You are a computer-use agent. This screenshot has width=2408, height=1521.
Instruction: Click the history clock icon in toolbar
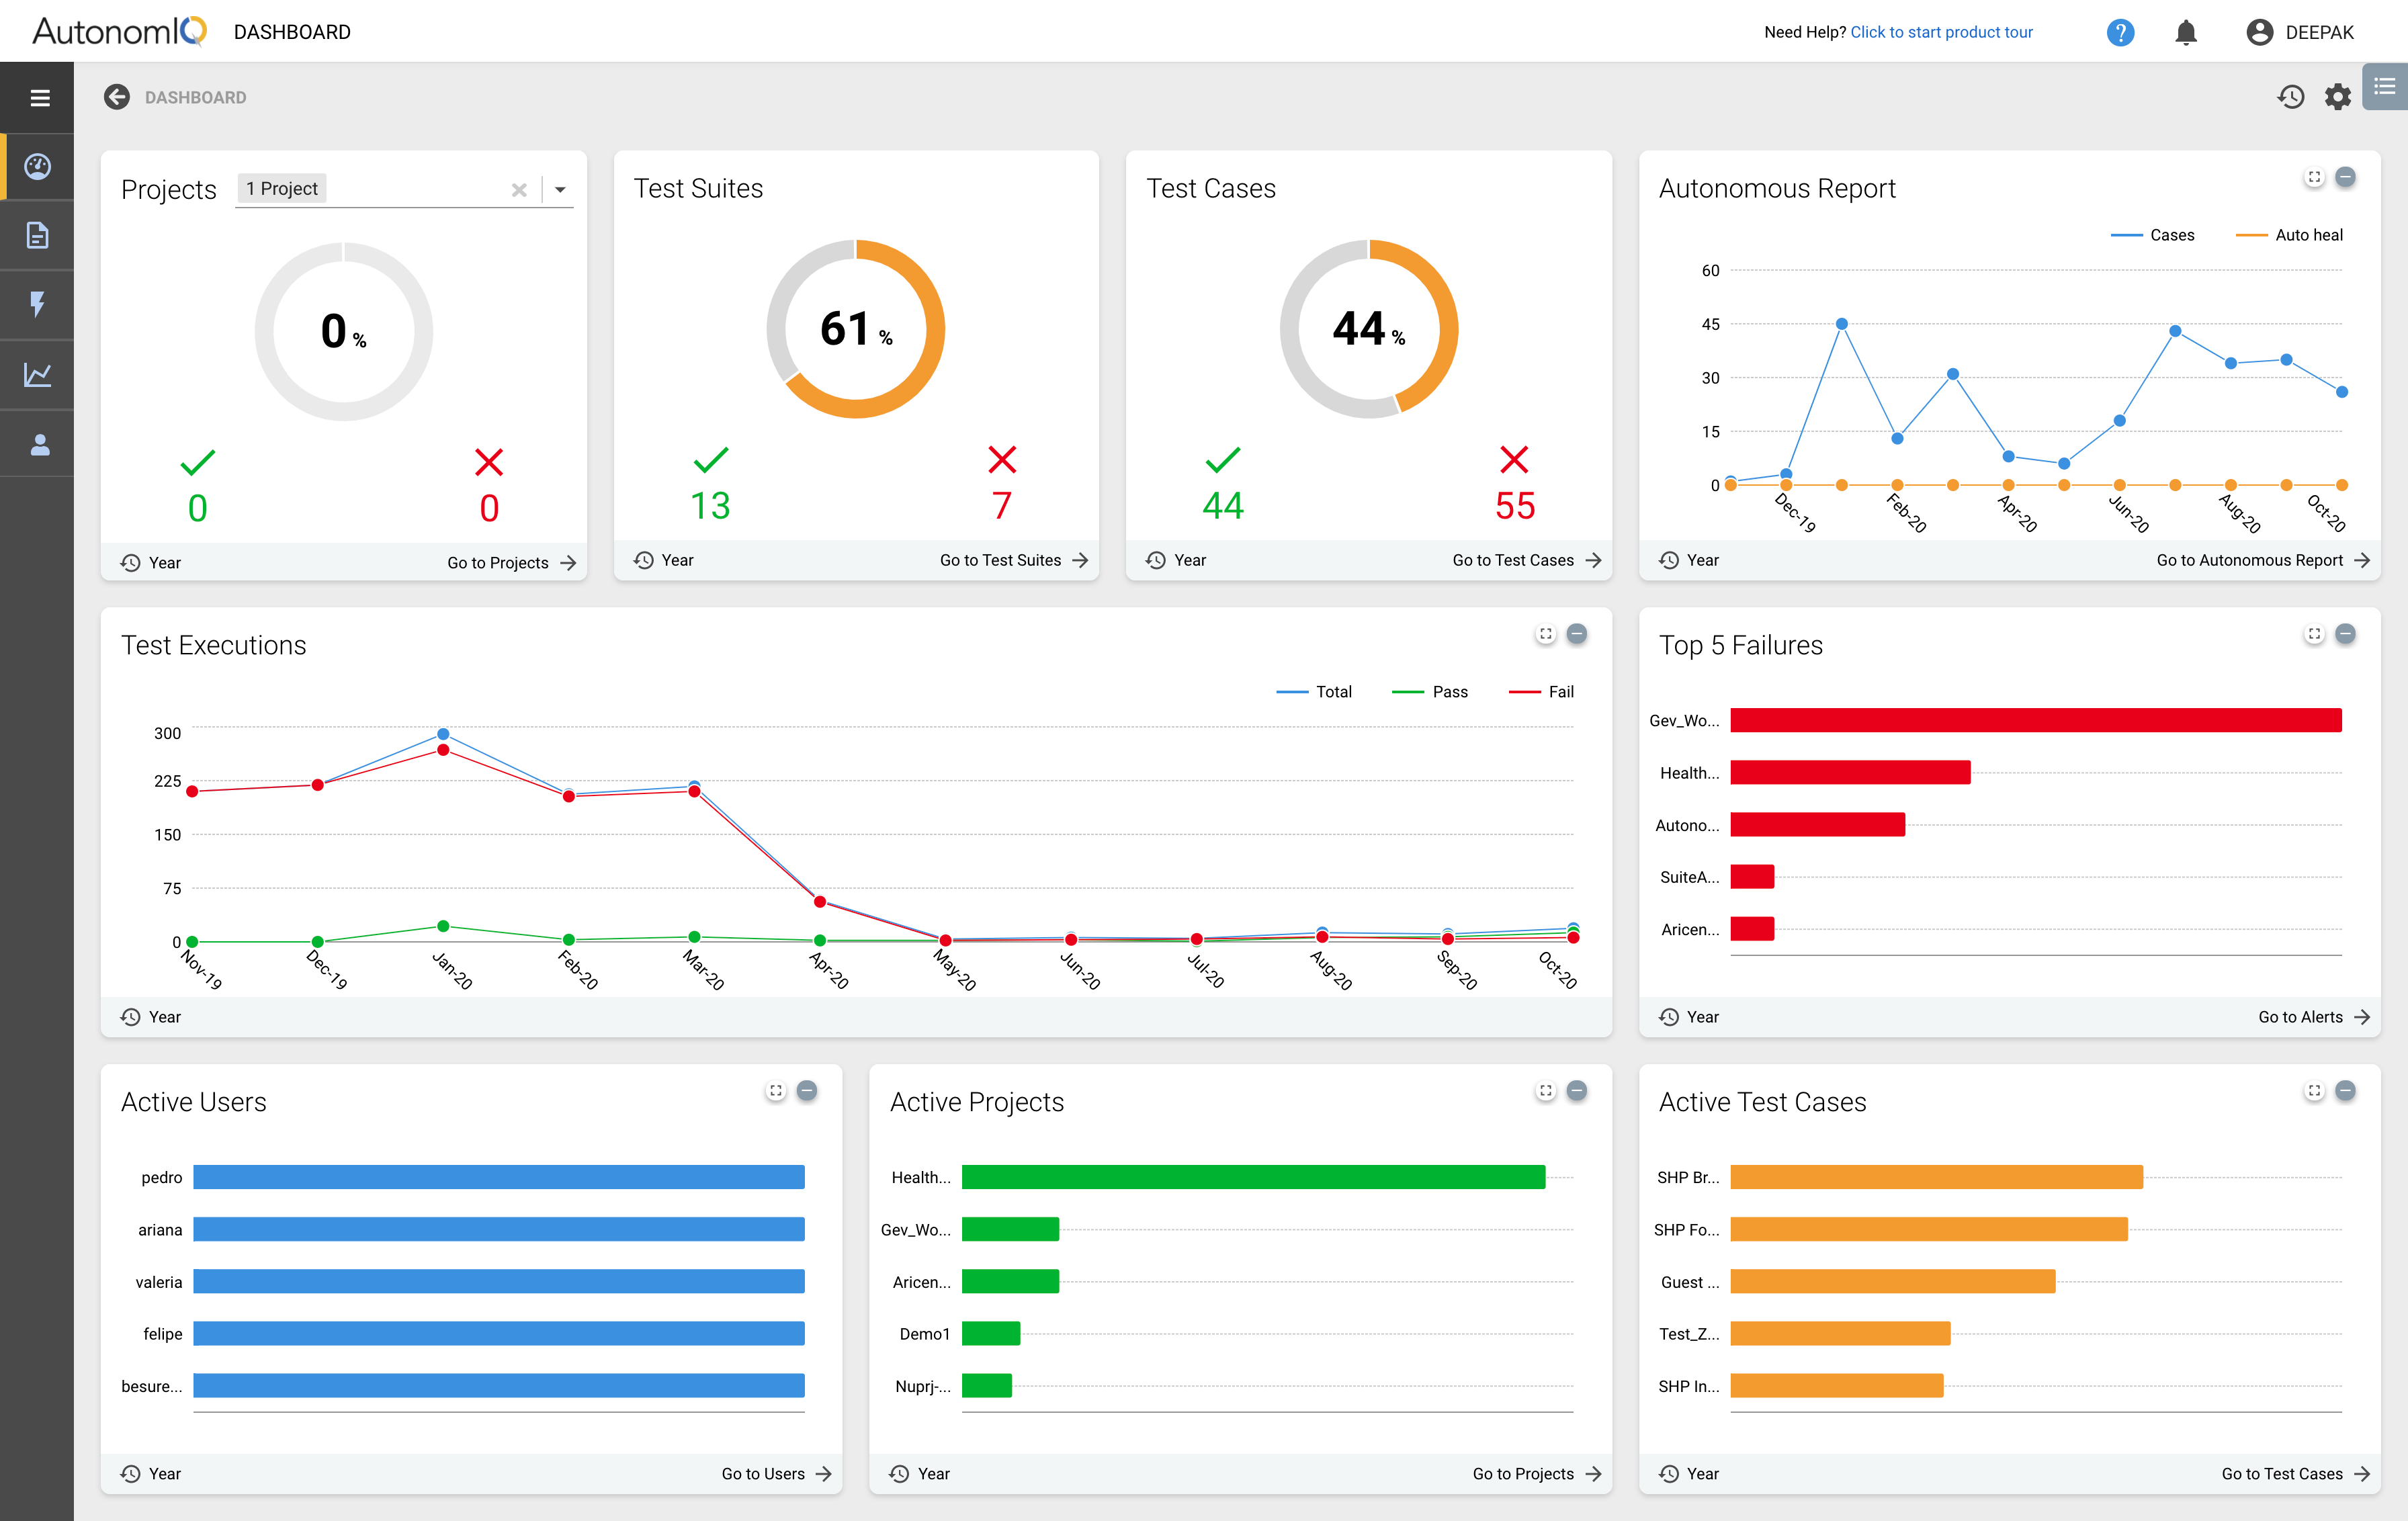point(2291,97)
